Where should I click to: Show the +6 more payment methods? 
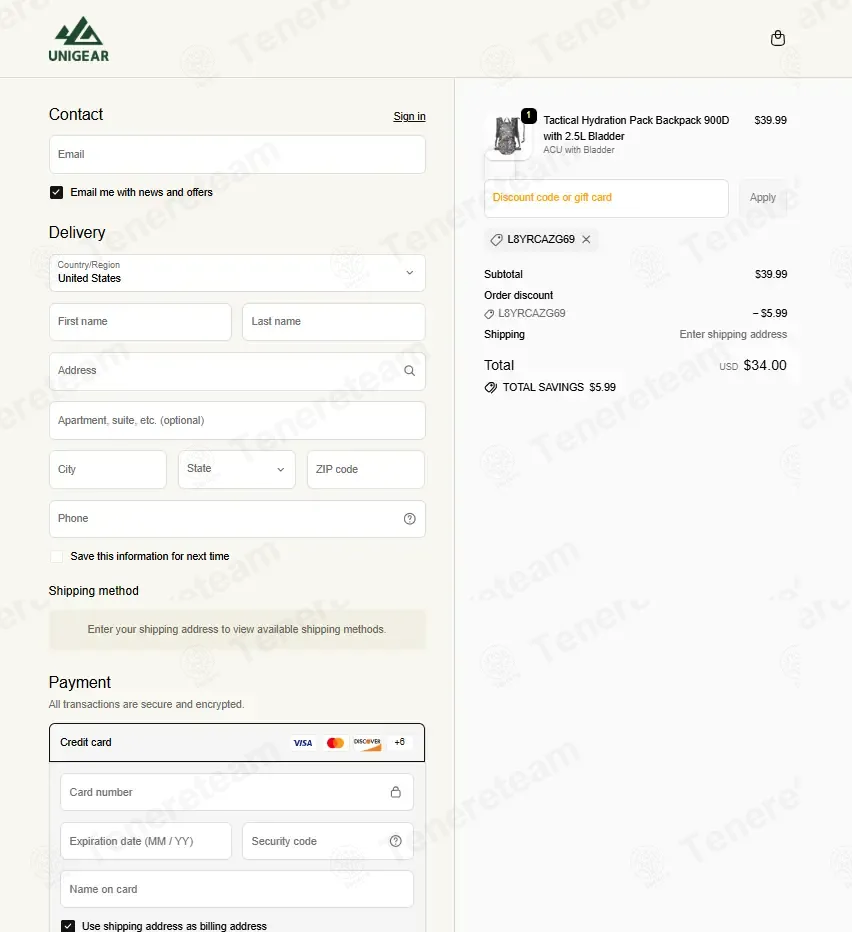click(x=400, y=742)
